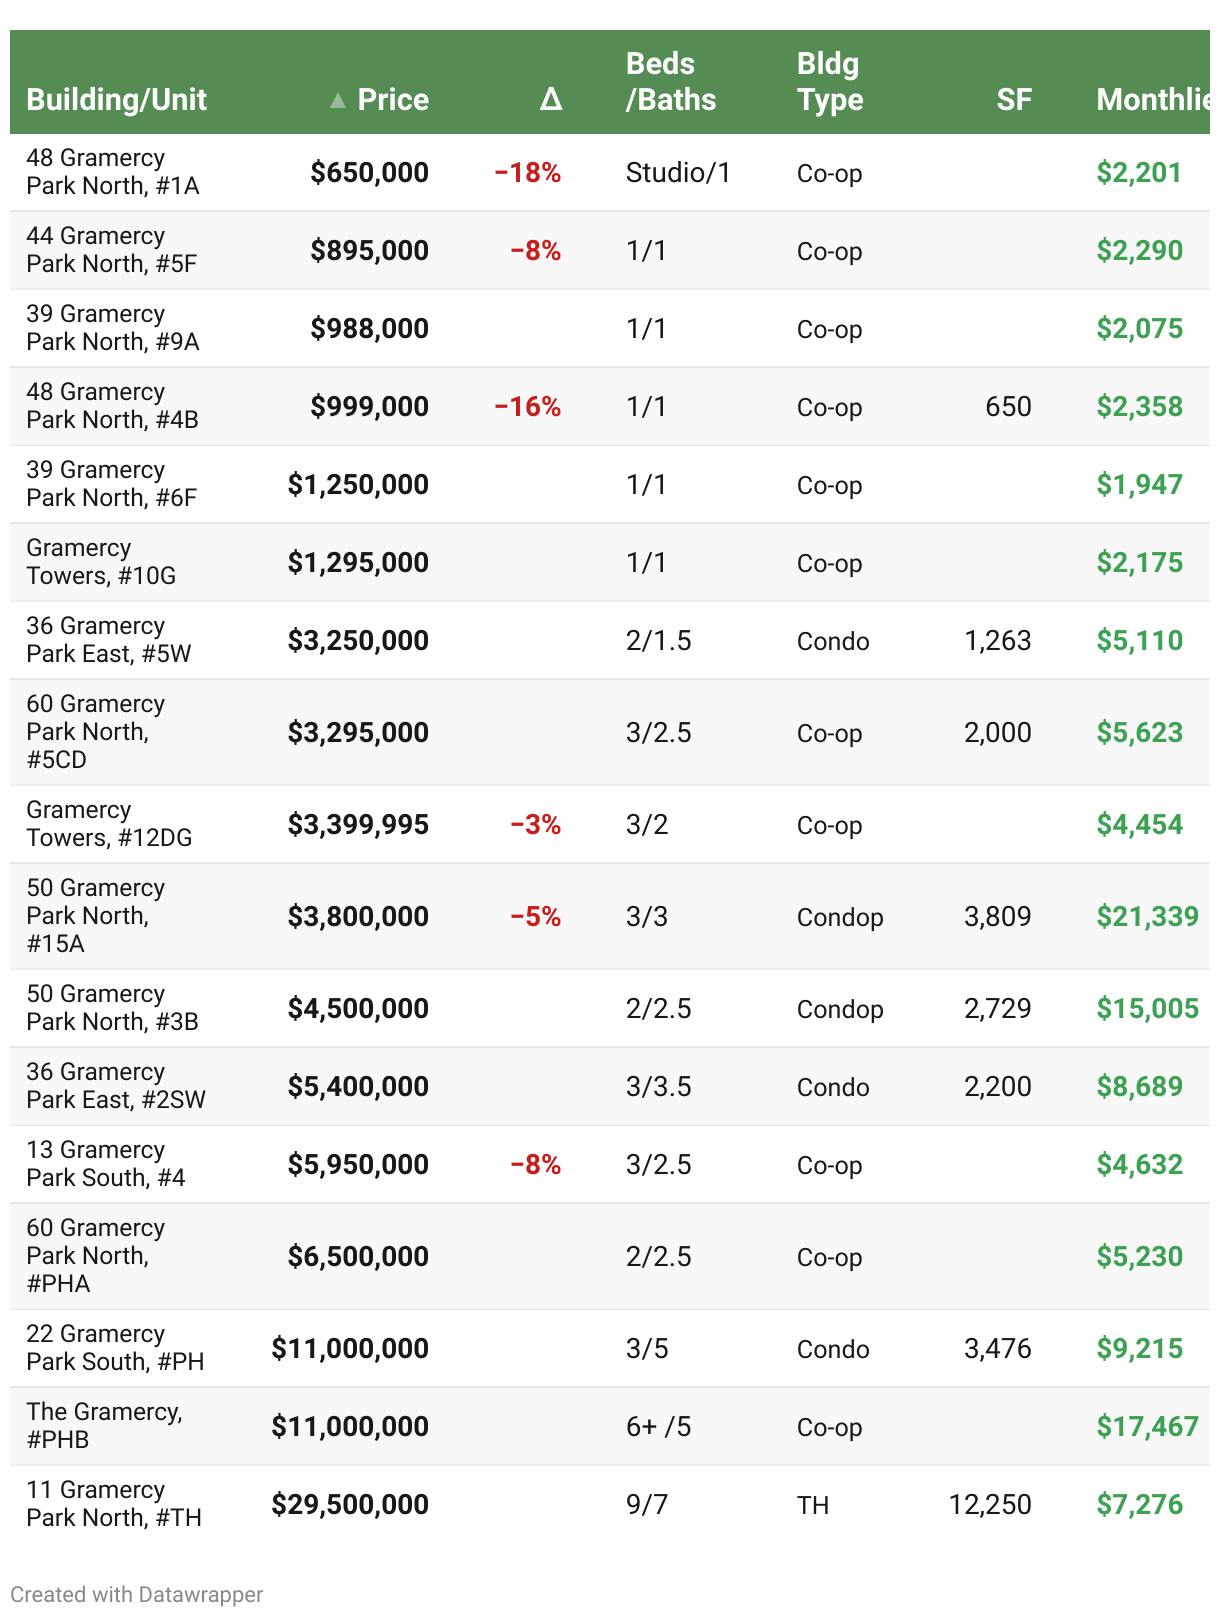
Task: Open the Created with Datawrapper link
Action: click(137, 1594)
